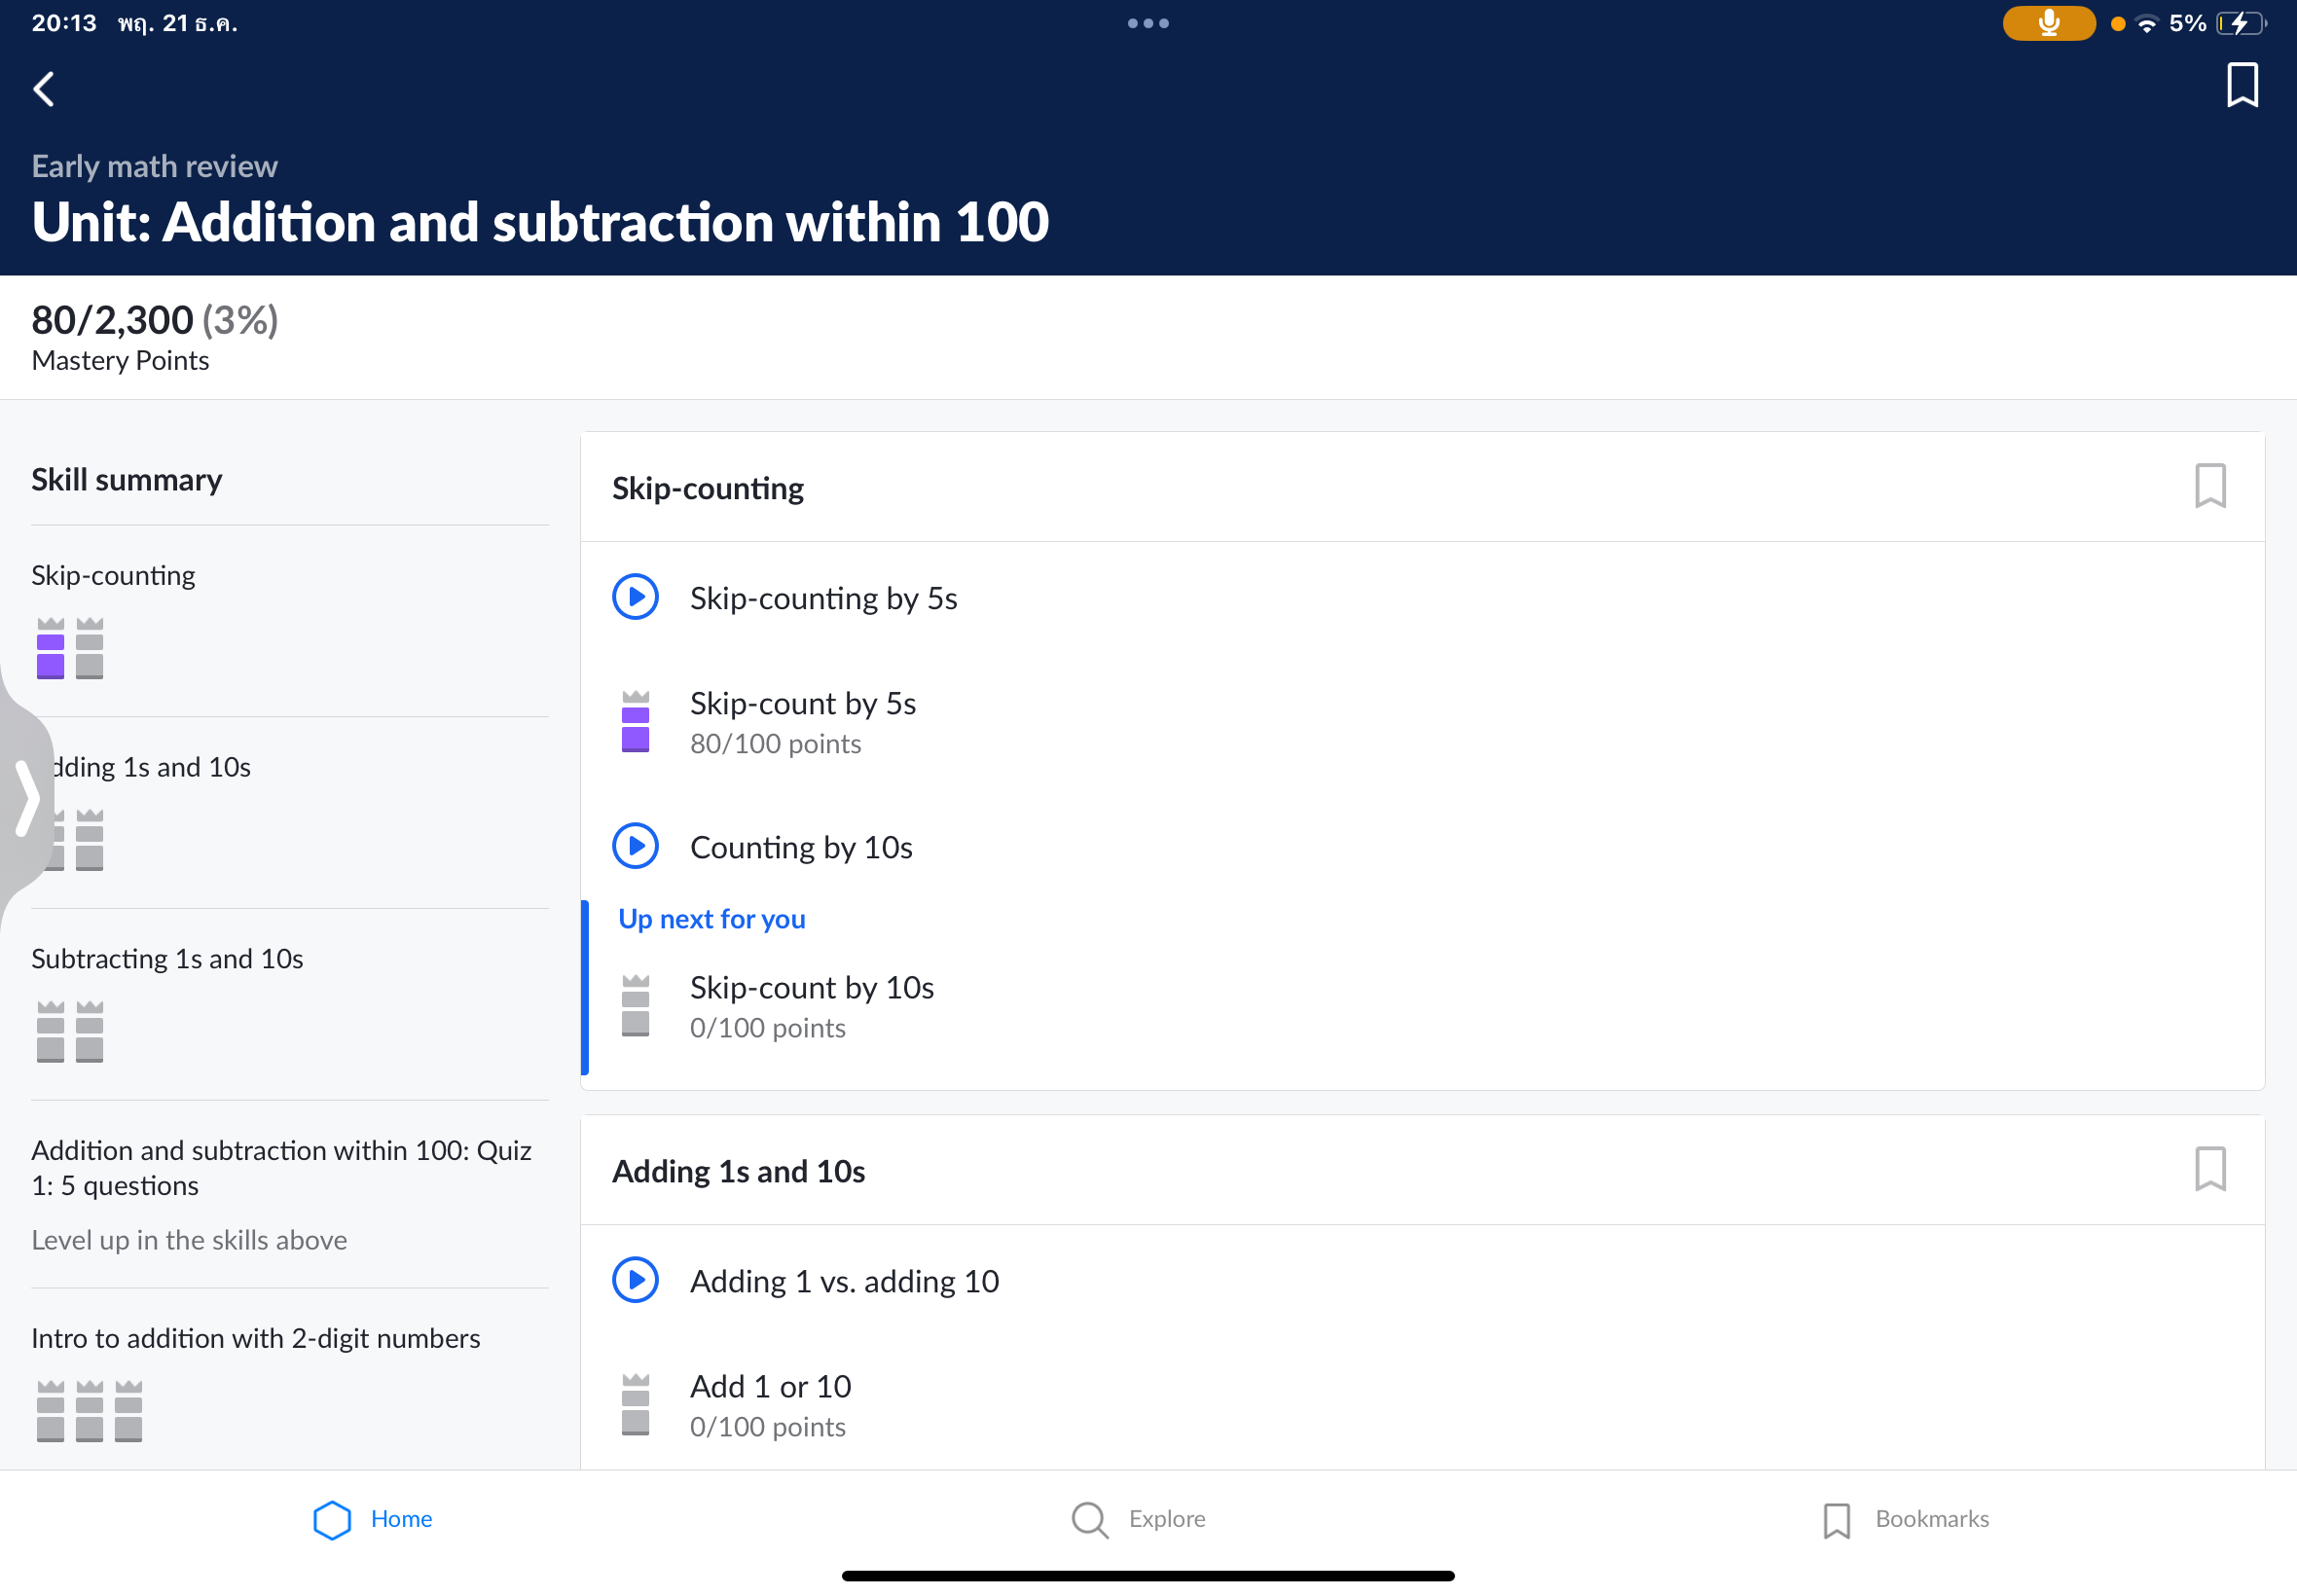This screenshot has height=1596, width=2297.
Task: Open Skip-counting in Skill summary
Action: coord(113,575)
